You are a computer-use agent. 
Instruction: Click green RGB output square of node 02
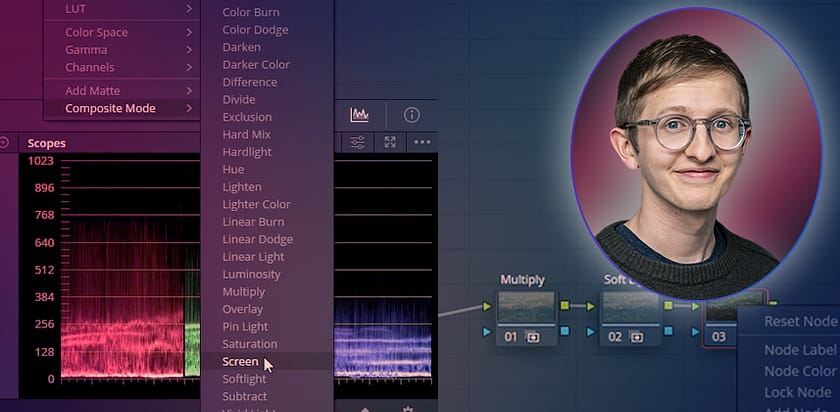669,305
